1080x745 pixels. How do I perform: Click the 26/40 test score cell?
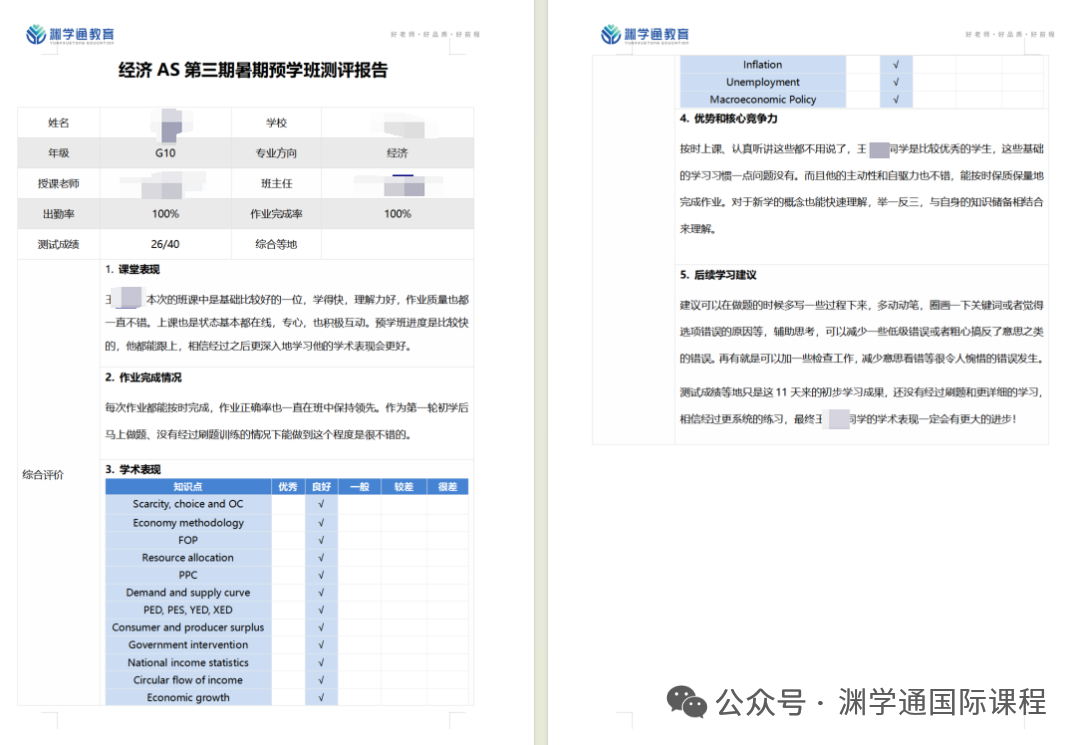(166, 244)
